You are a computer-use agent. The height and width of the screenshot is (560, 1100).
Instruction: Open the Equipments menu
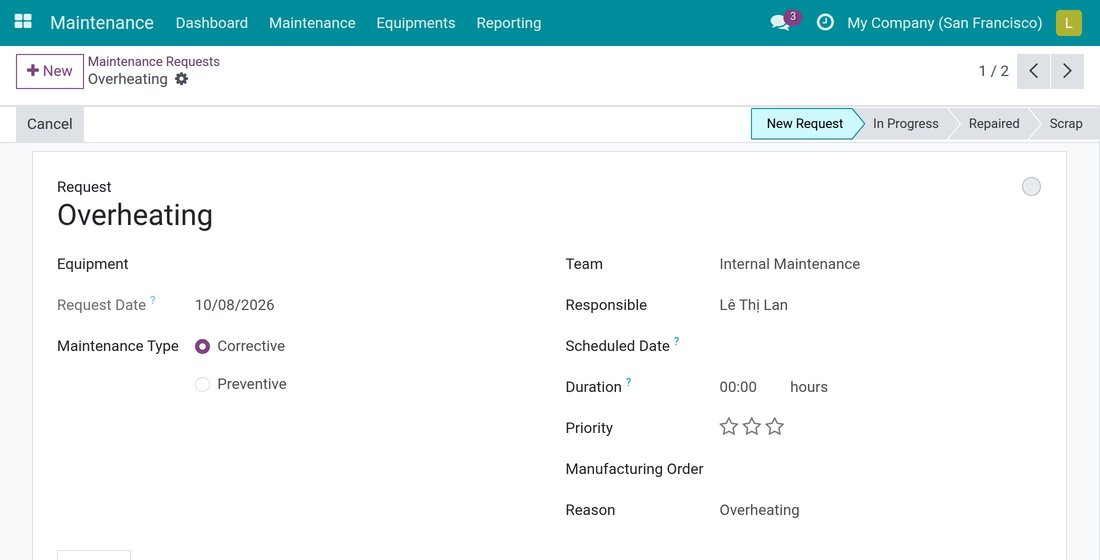416,23
